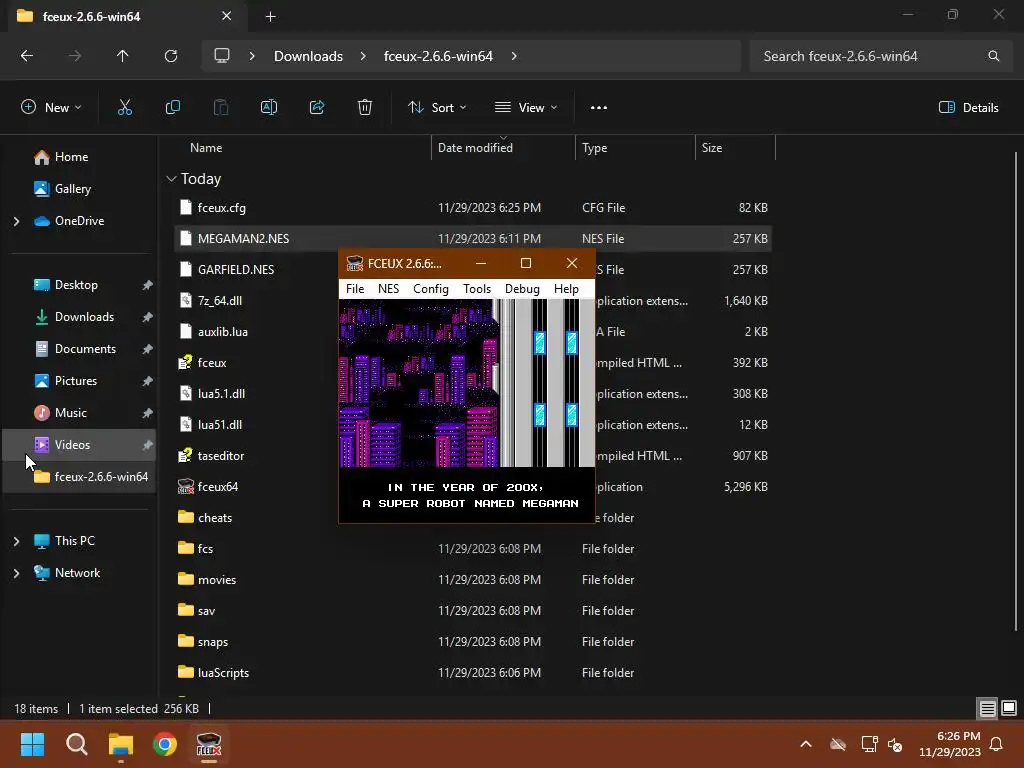Open the New dropdown menu
The height and width of the screenshot is (768, 1024).
click(x=51, y=108)
